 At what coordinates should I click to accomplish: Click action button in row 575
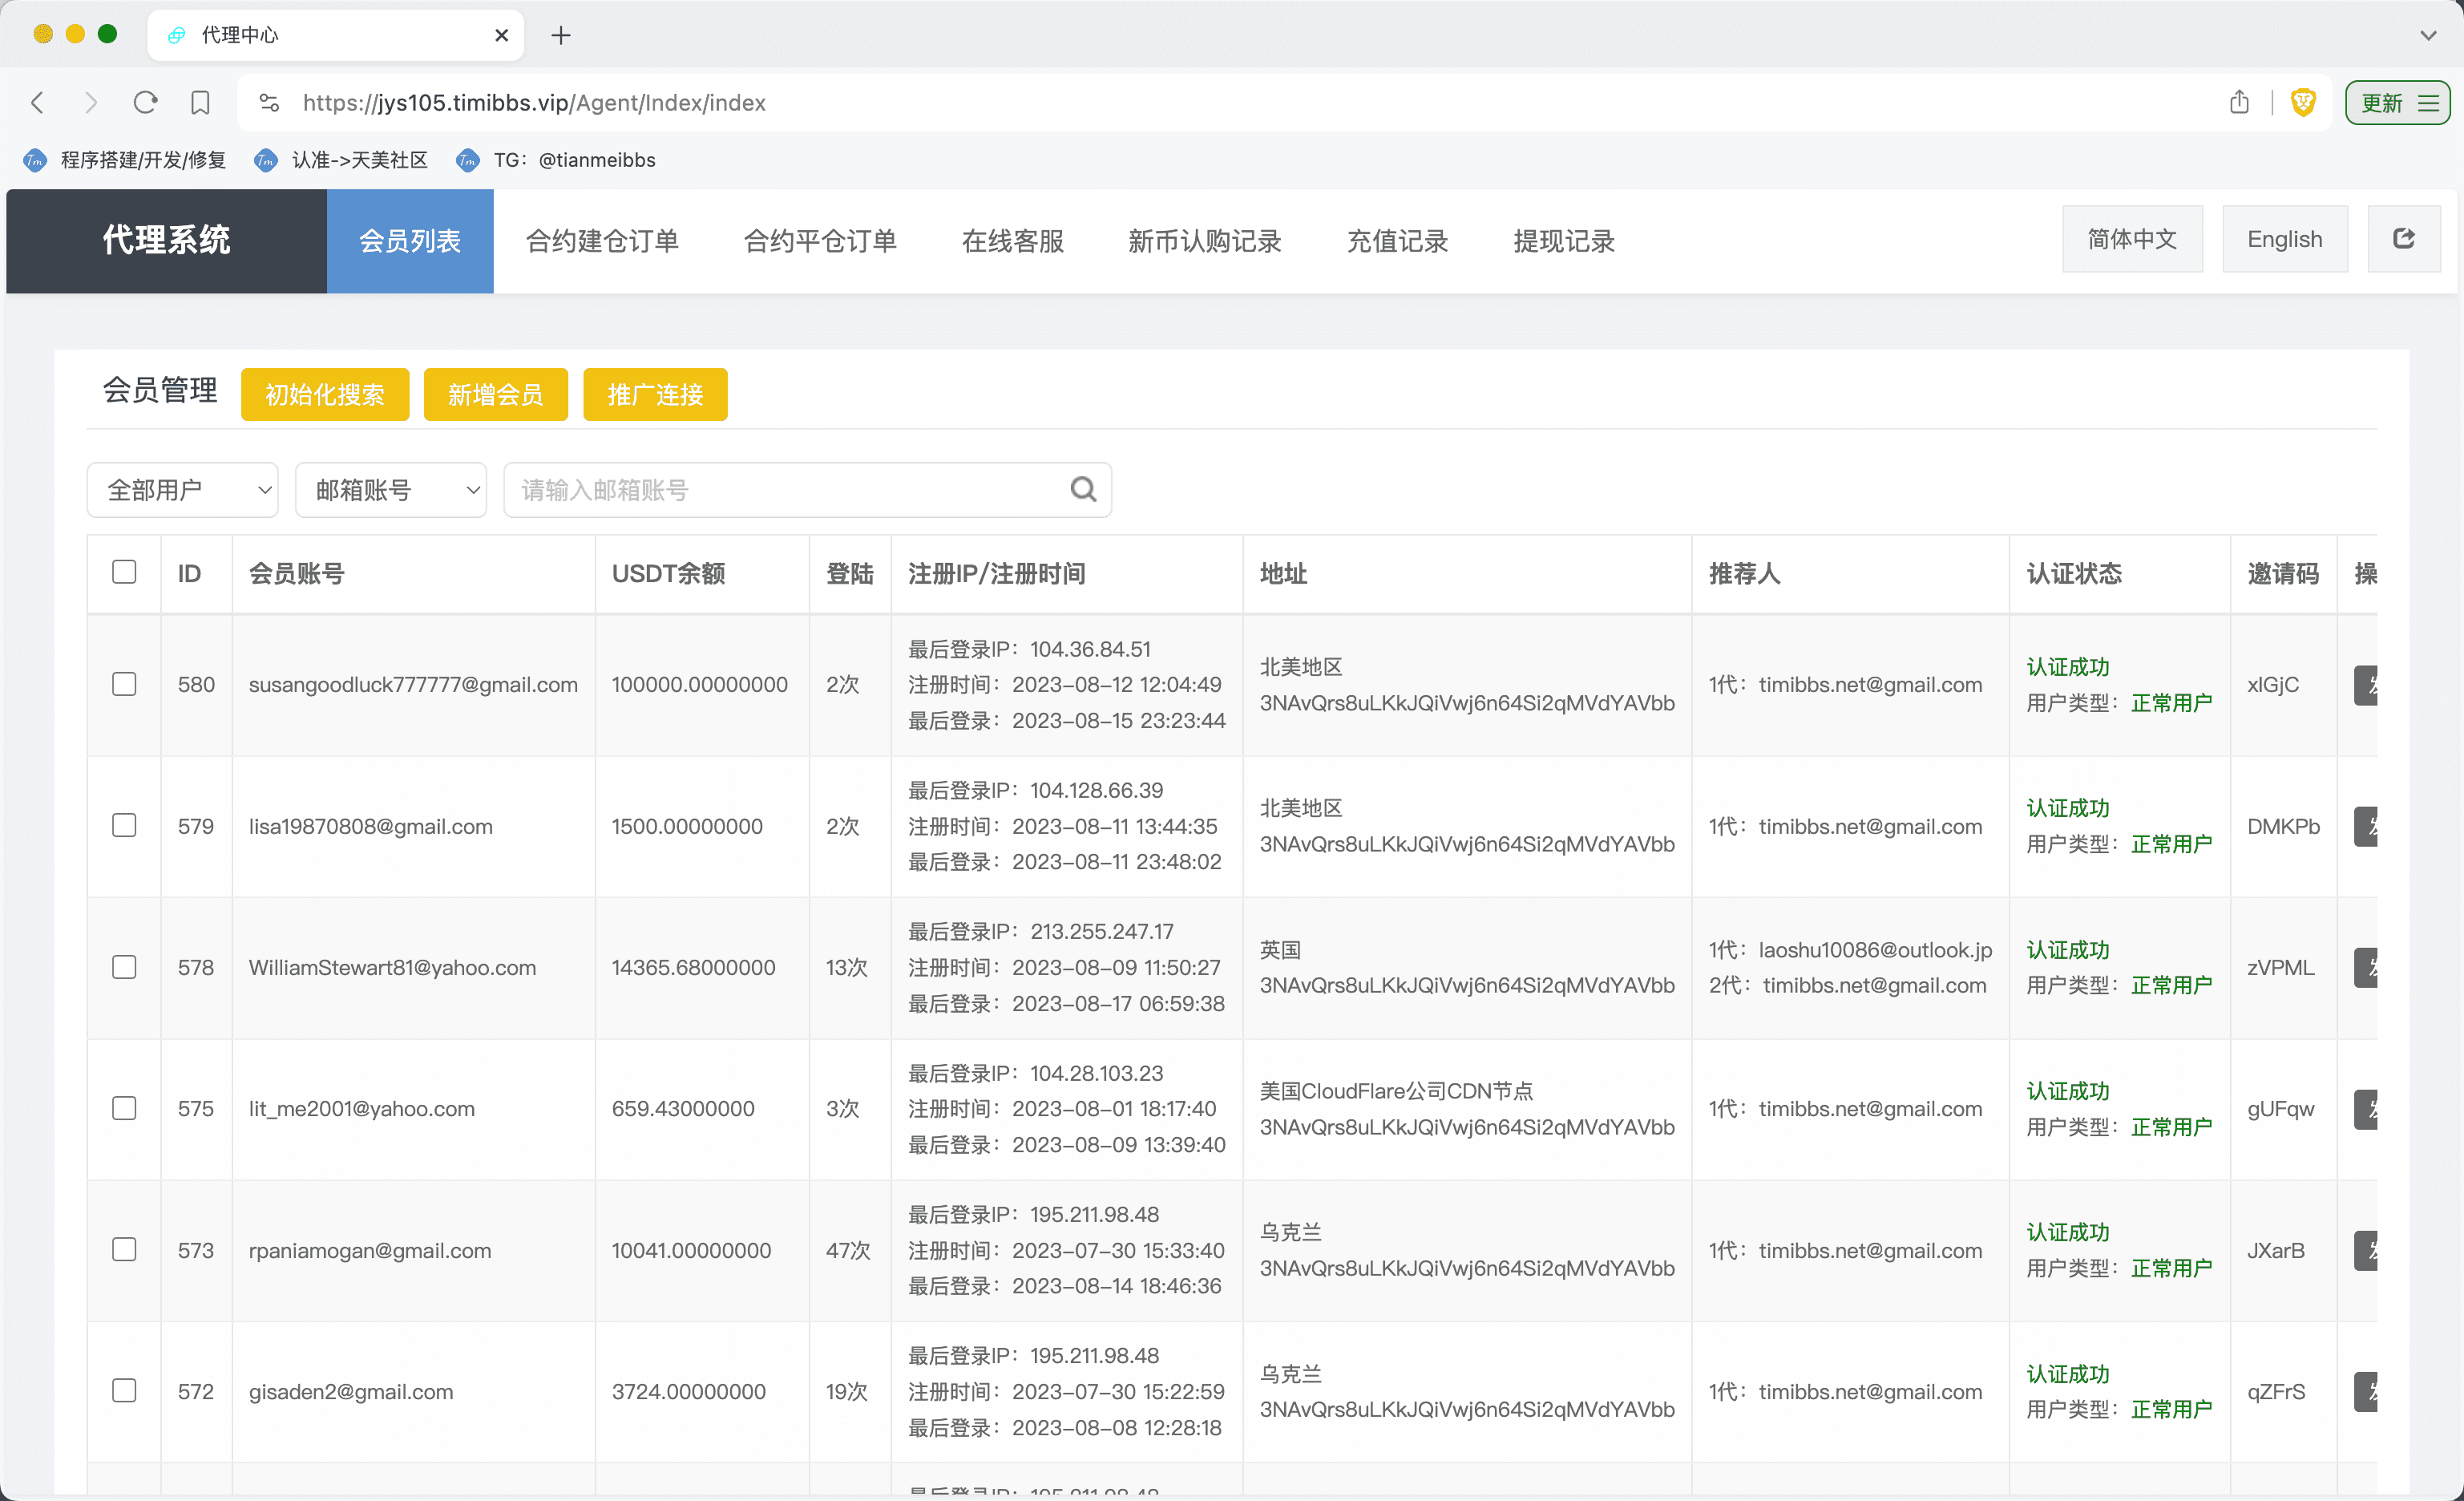[x=2365, y=1109]
